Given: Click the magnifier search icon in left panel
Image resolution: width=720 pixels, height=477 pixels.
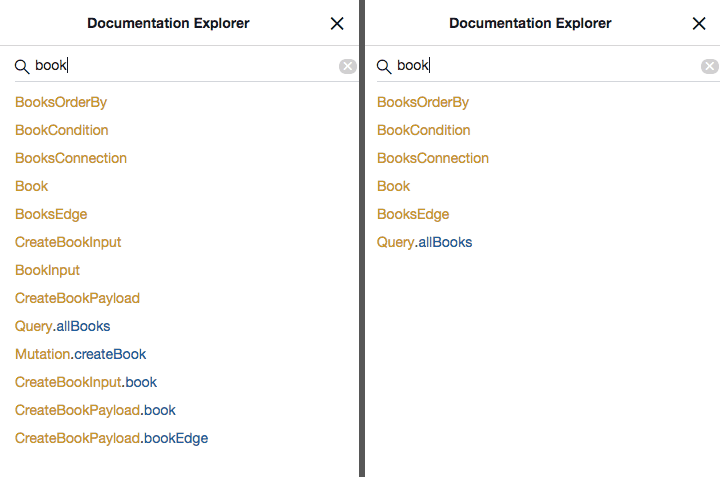Looking at the screenshot, I should [21, 66].
